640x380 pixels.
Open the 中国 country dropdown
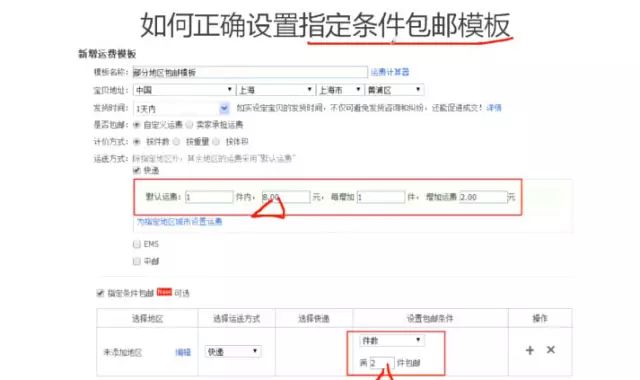[184, 90]
